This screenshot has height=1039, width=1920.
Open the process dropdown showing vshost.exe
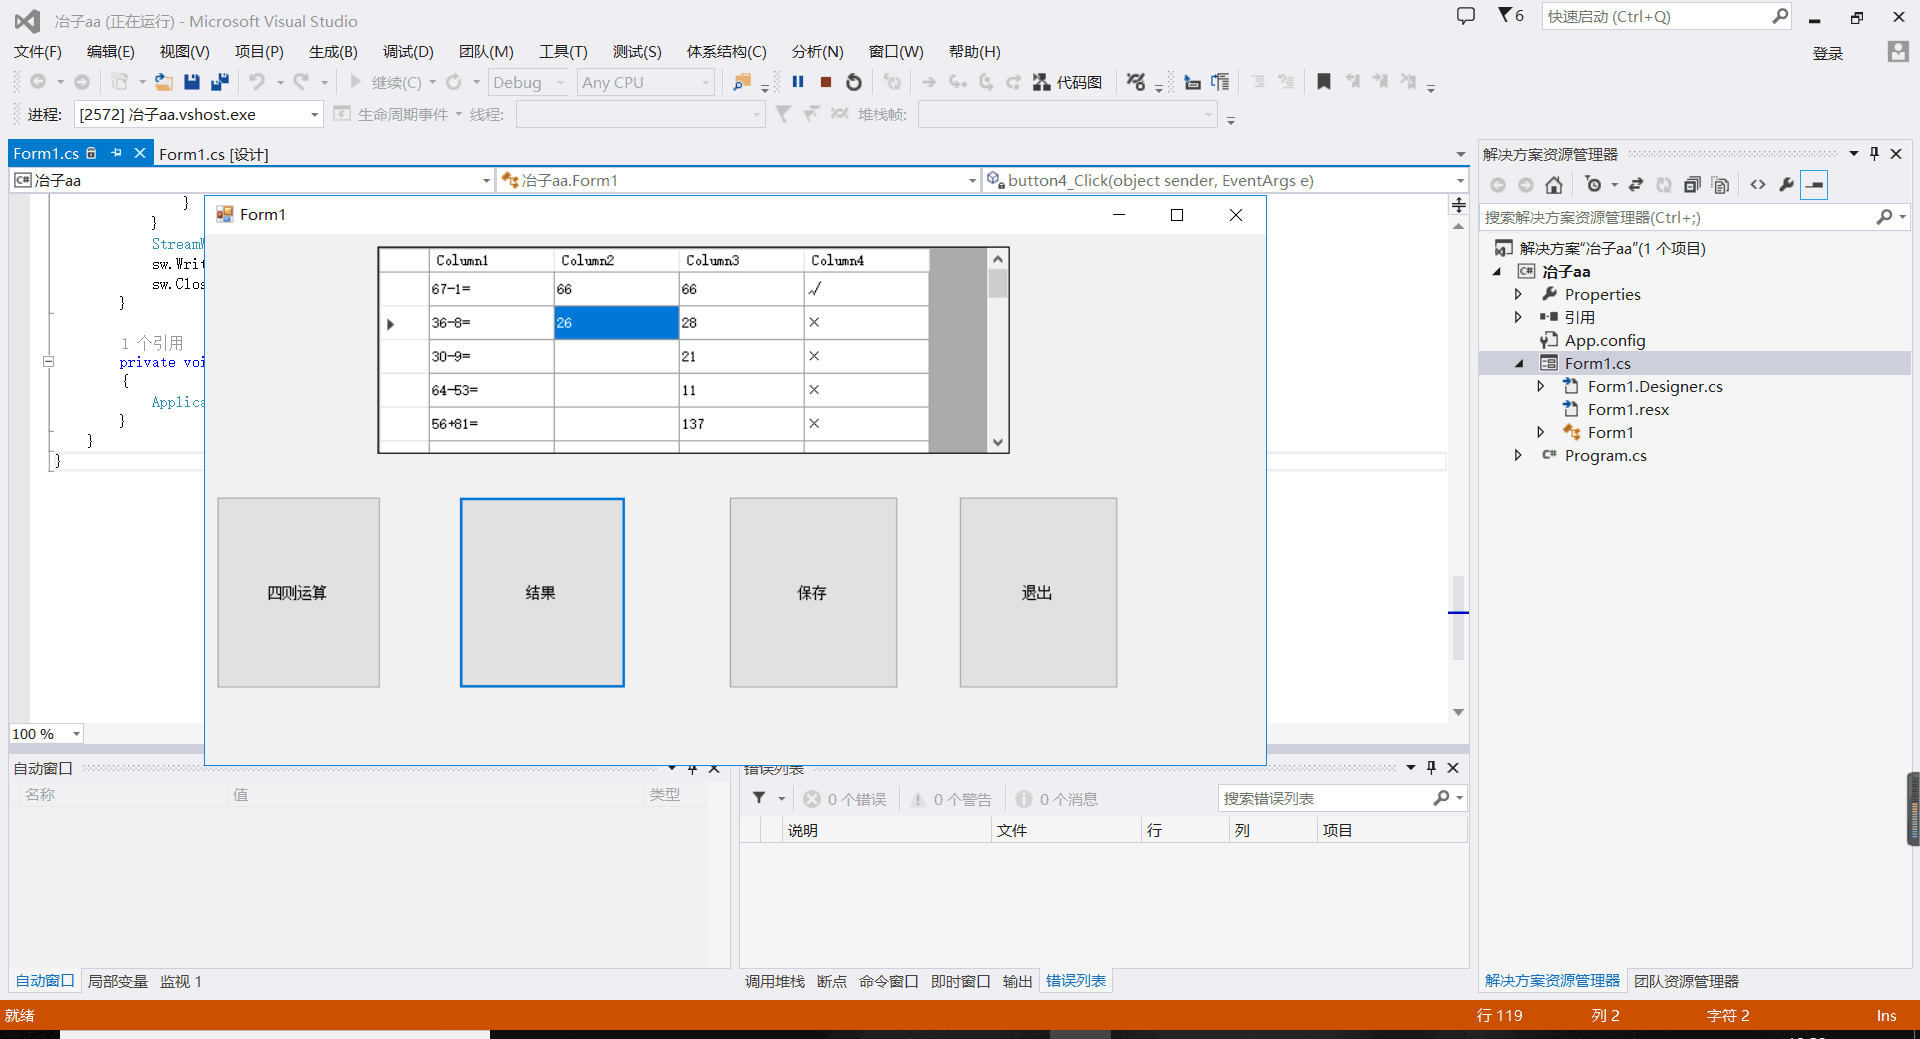point(314,115)
